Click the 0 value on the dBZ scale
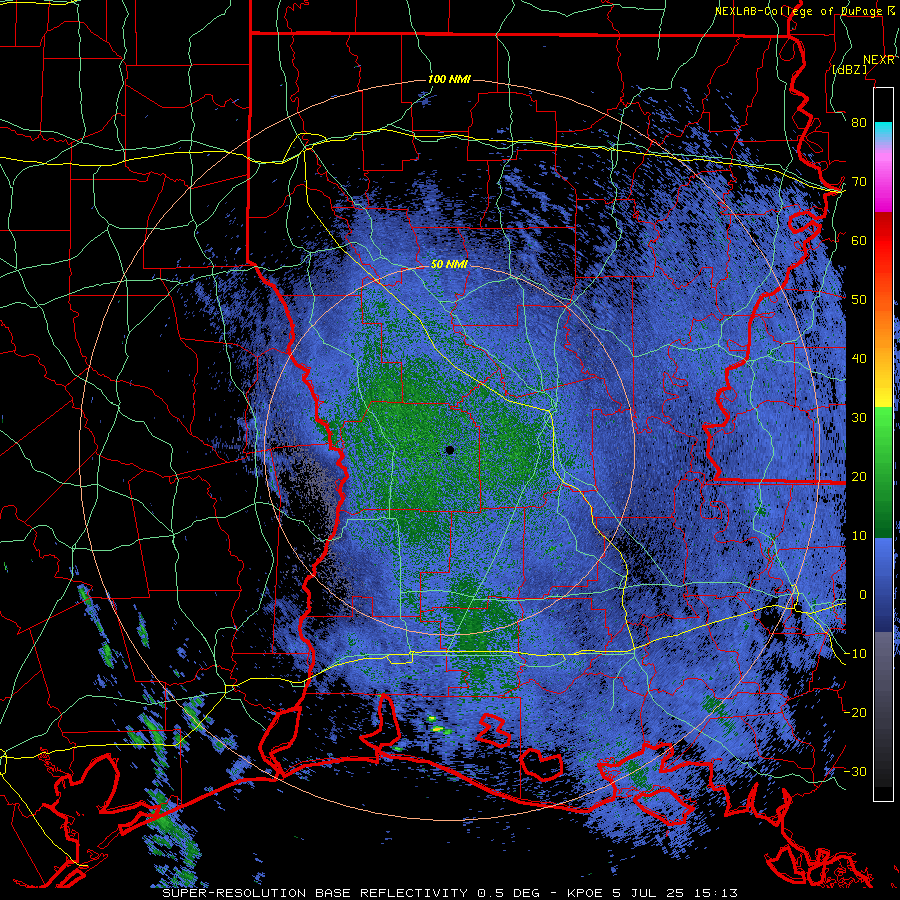 tap(863, 595)
